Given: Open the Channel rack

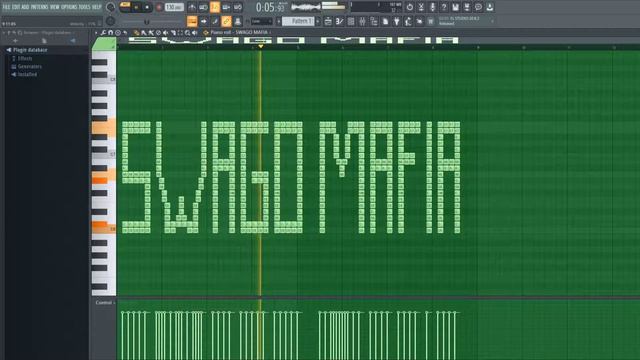Looking at the screenshot, I should click(x=351, y=21).
